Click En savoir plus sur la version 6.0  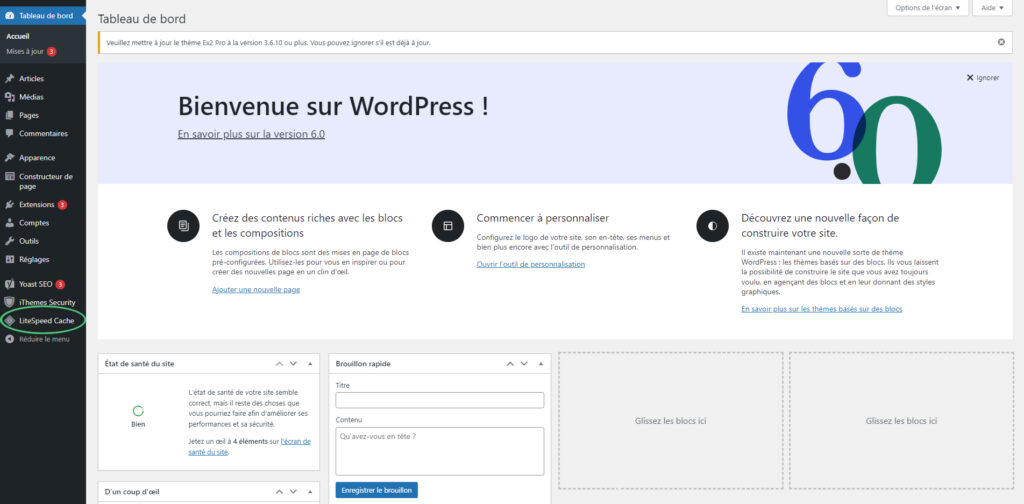251,134
